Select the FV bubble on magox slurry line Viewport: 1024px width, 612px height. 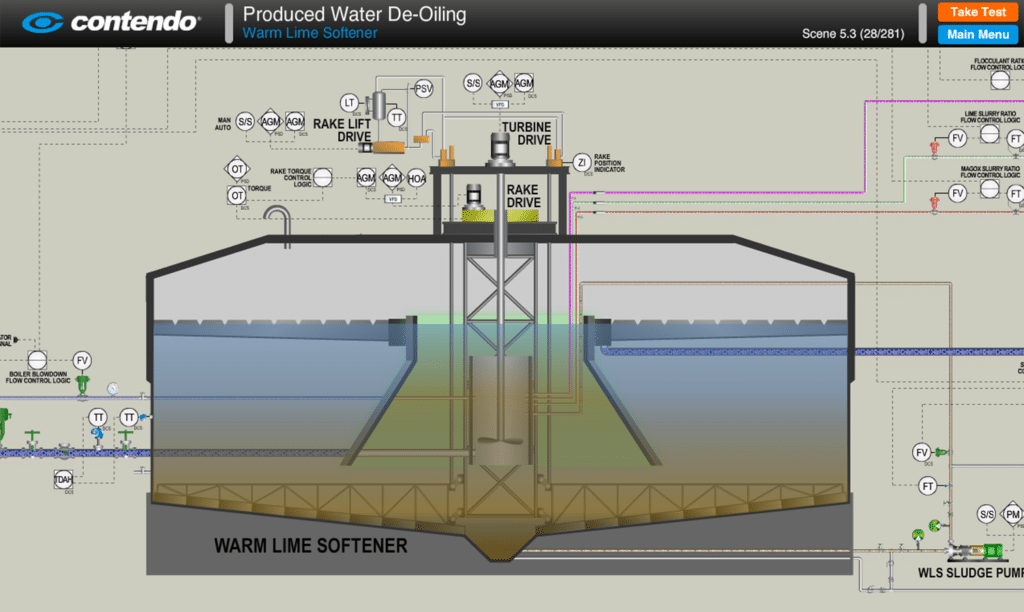957,193
